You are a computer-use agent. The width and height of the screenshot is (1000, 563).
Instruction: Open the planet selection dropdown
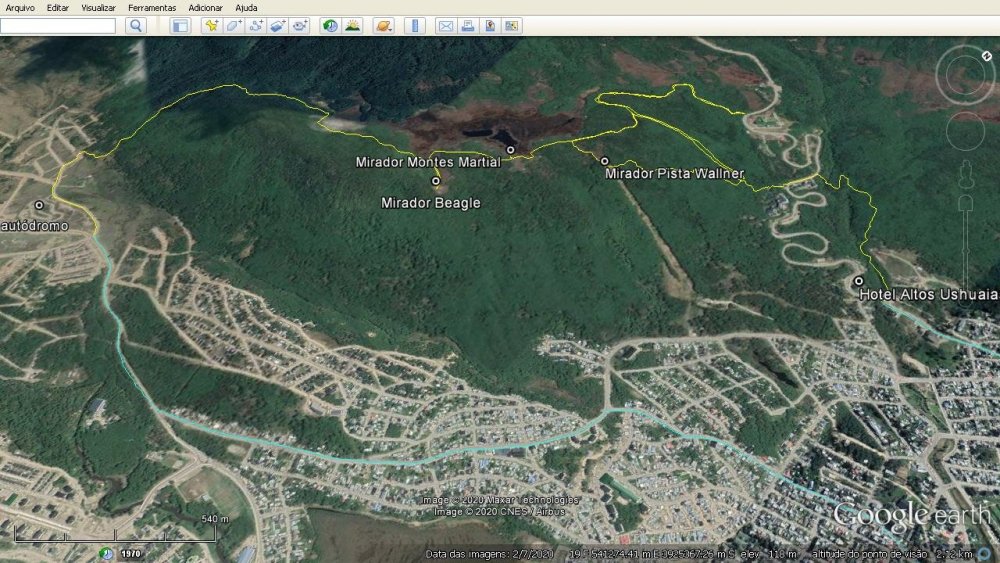pos(383,26)
